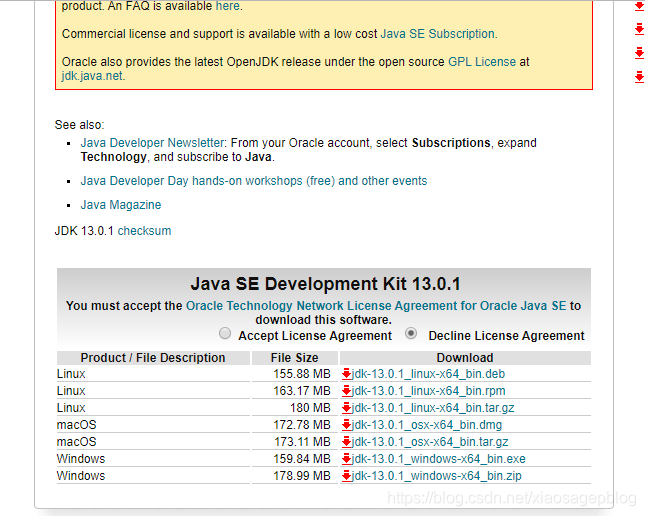Open GPL License link
This screenshot has height=516, width=645.
pyautogui.click(x=482, y=62)
